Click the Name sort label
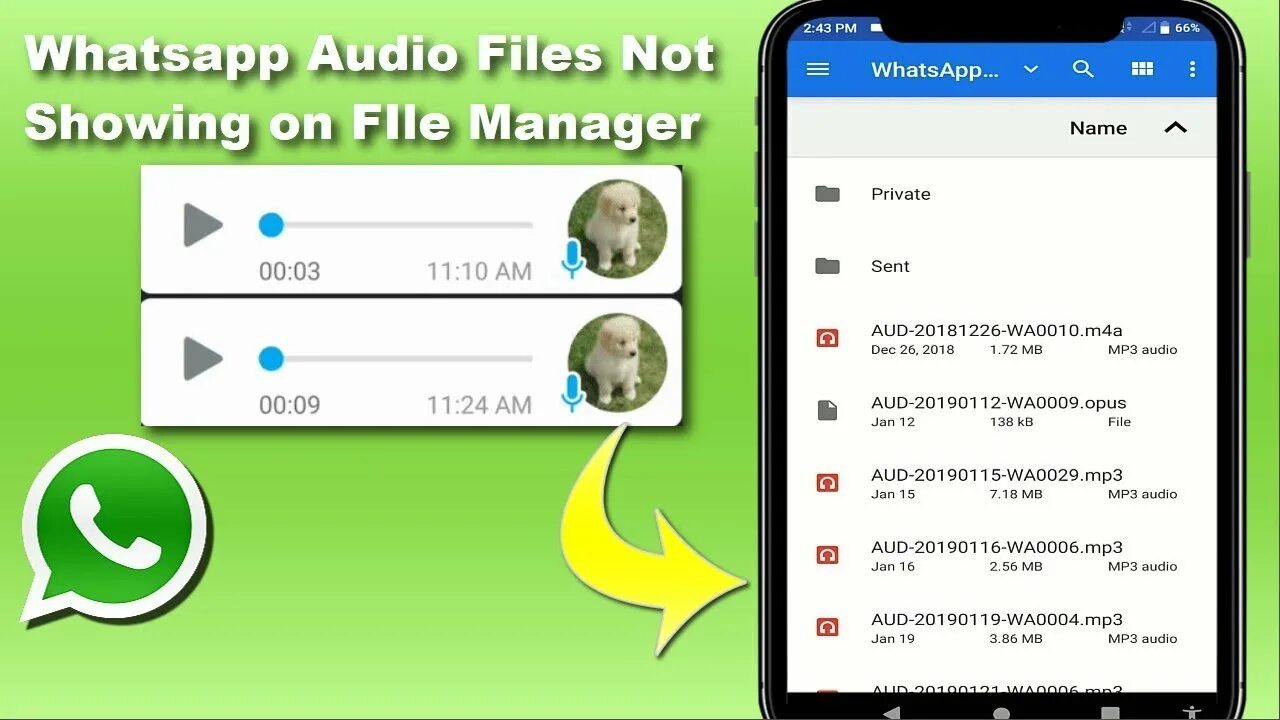This screenshot has height=720, width=1280. (x=1098, y=128)
